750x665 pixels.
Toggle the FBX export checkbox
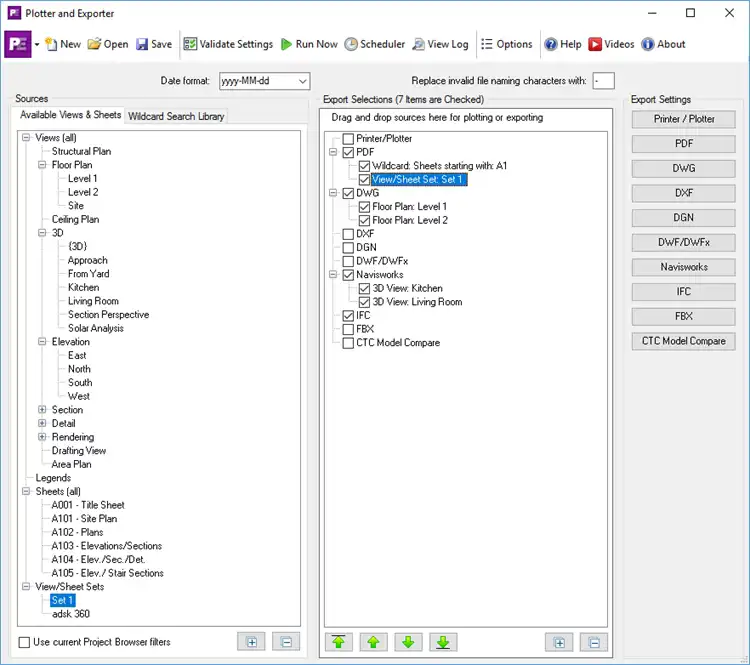348,329
